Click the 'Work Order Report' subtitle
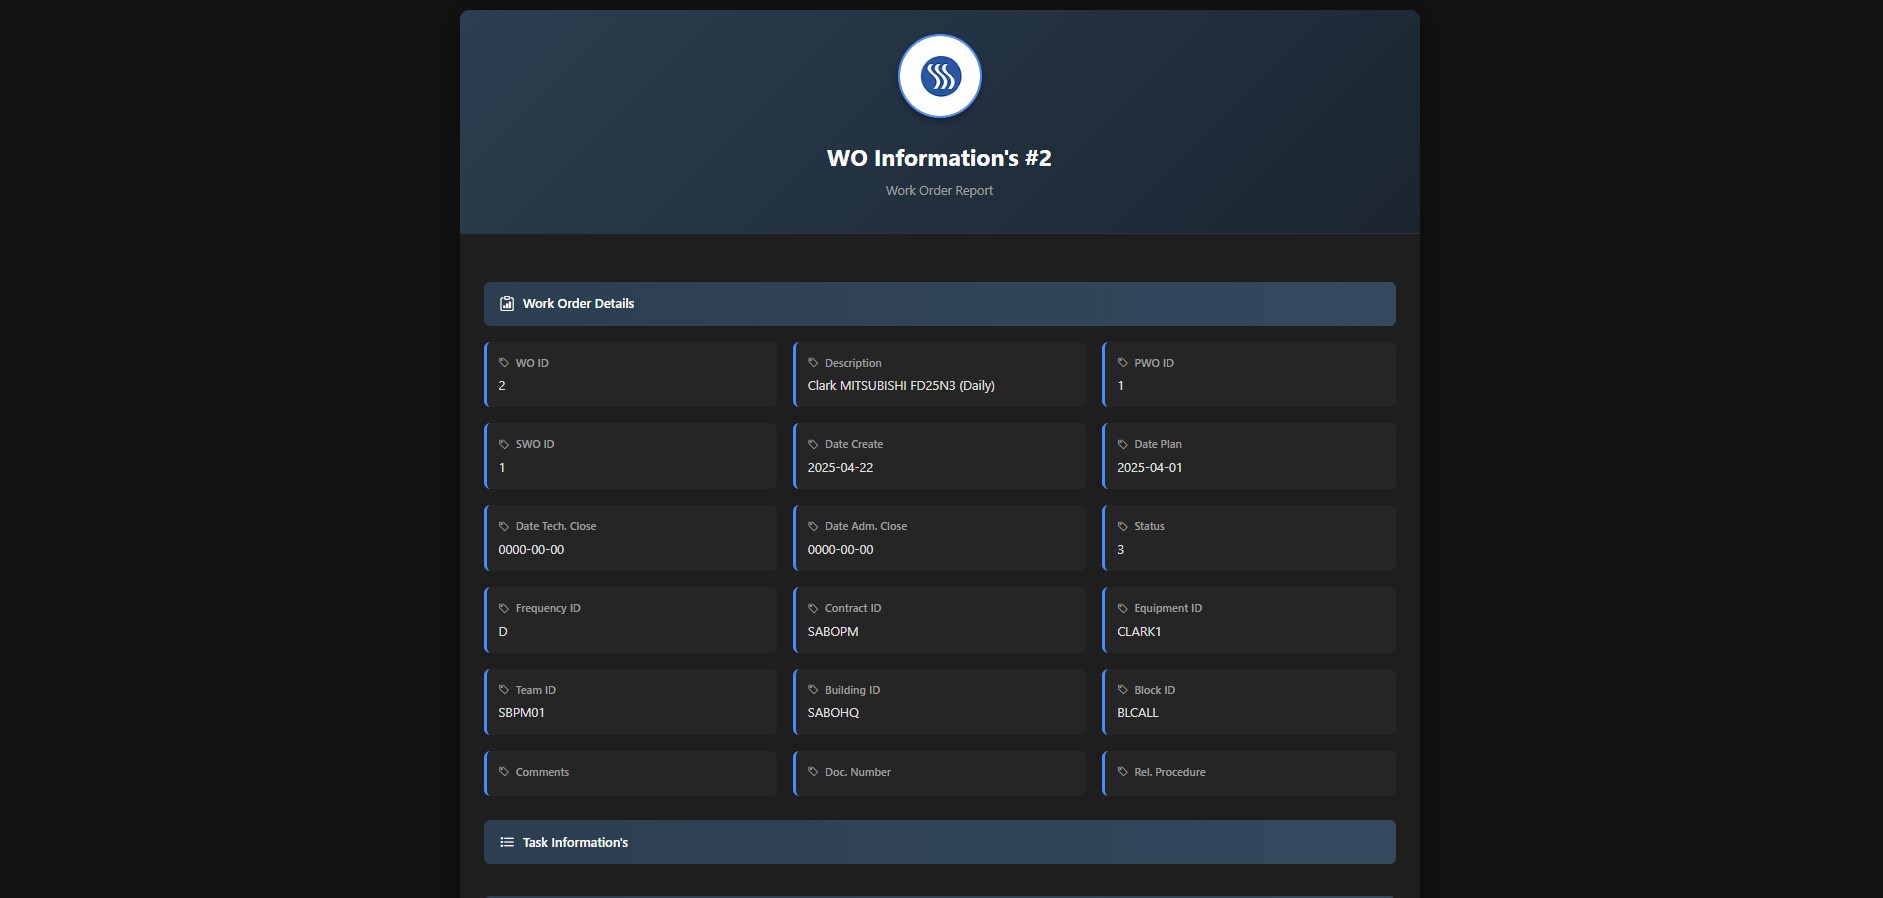The width and height of the screenshot is (1883, 898). coord(939,190)
